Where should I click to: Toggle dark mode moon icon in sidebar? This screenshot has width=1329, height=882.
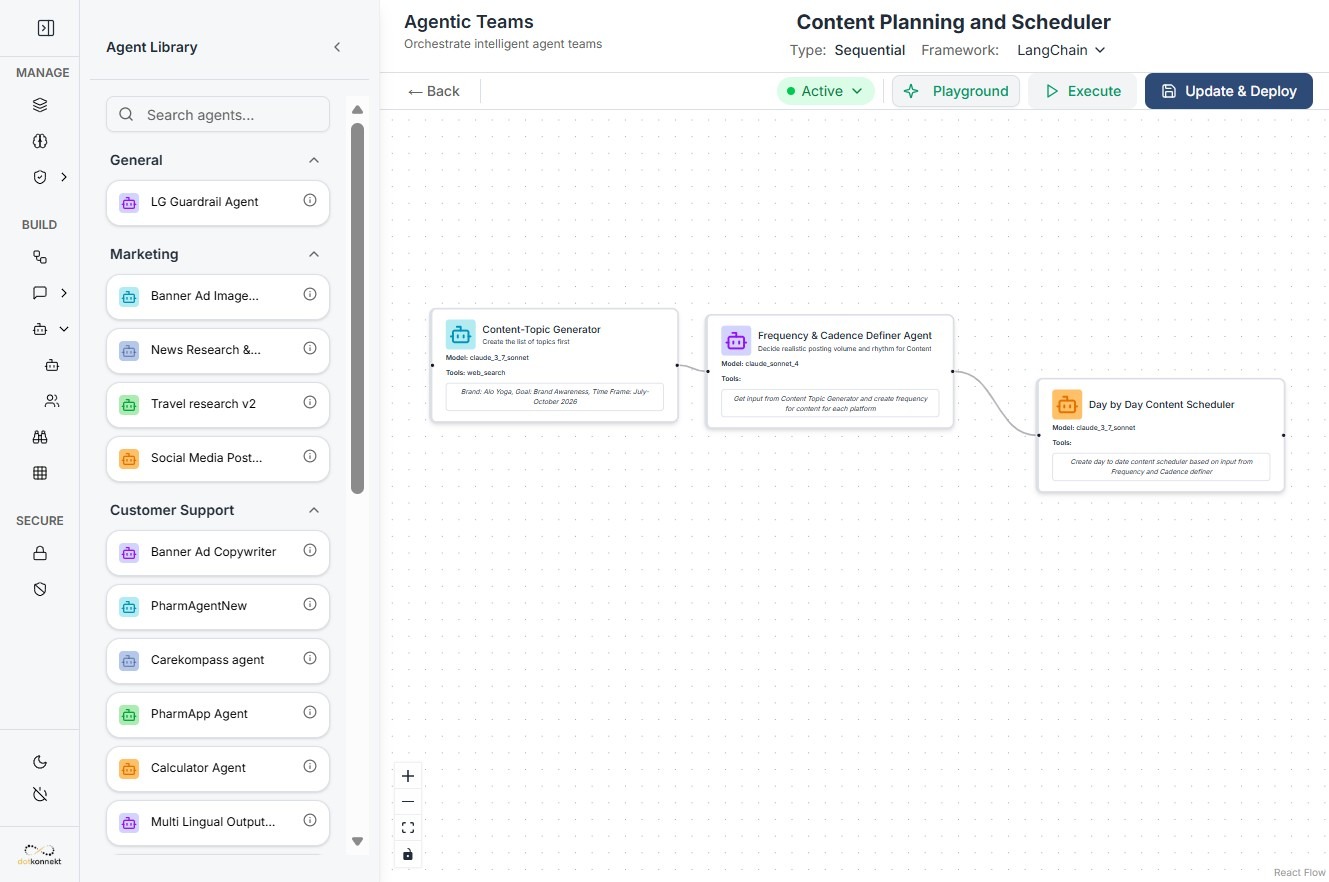(40, 762)
